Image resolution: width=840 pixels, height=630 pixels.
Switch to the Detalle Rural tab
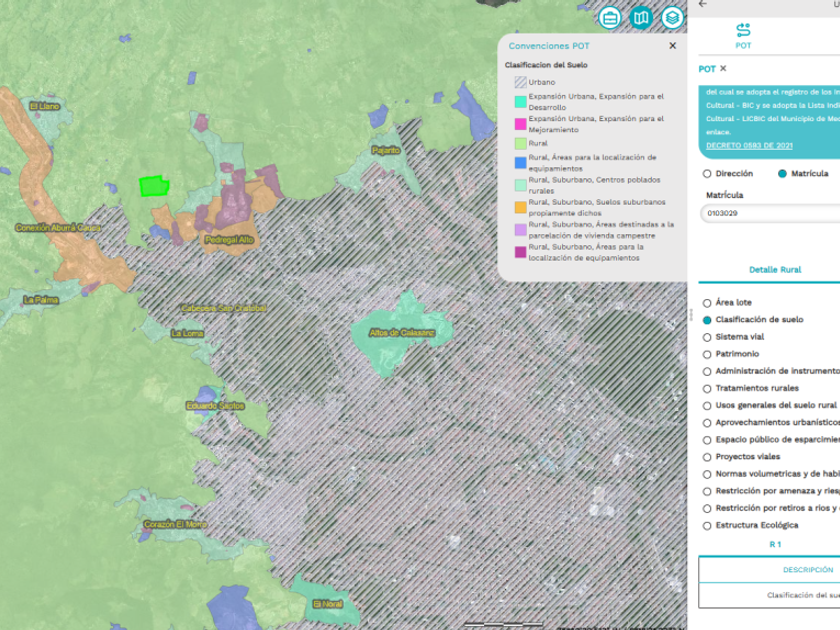775,269
